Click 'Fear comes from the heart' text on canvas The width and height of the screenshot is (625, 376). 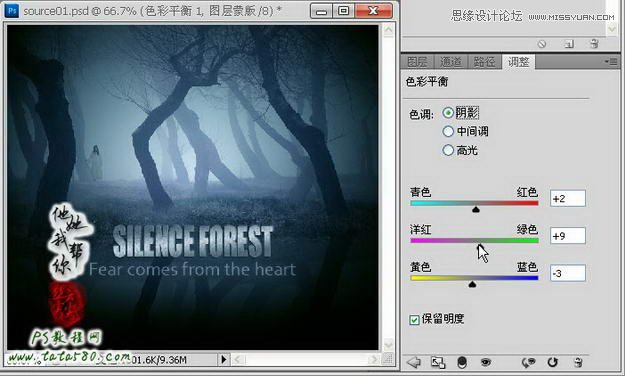point(192,270)
